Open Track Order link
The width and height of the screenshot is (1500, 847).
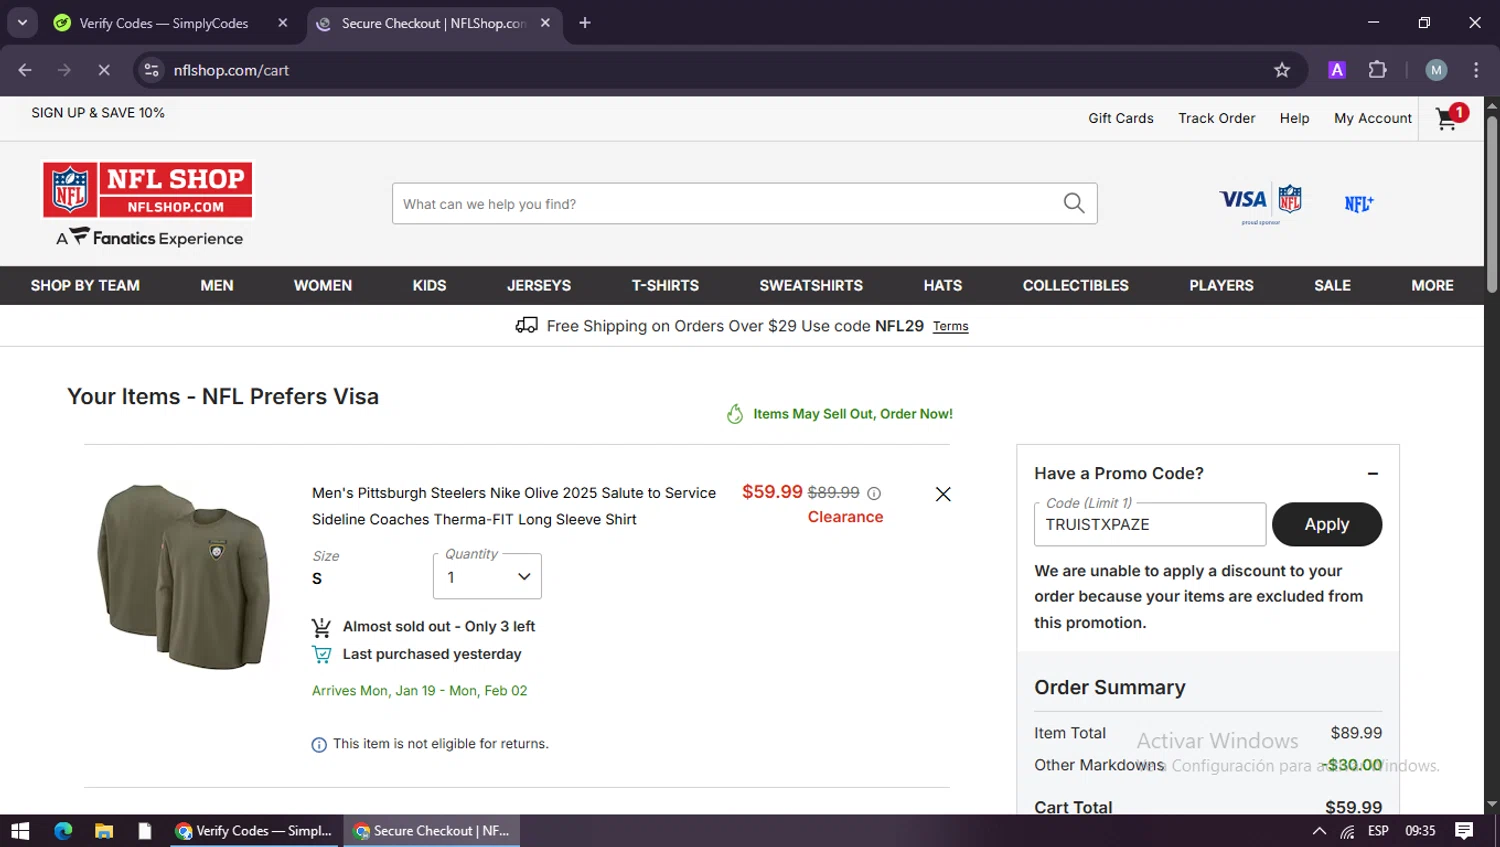pos(1216,118)
